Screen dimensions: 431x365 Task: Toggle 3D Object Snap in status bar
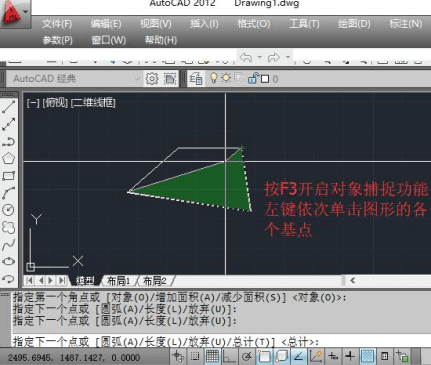click(281, 357)
